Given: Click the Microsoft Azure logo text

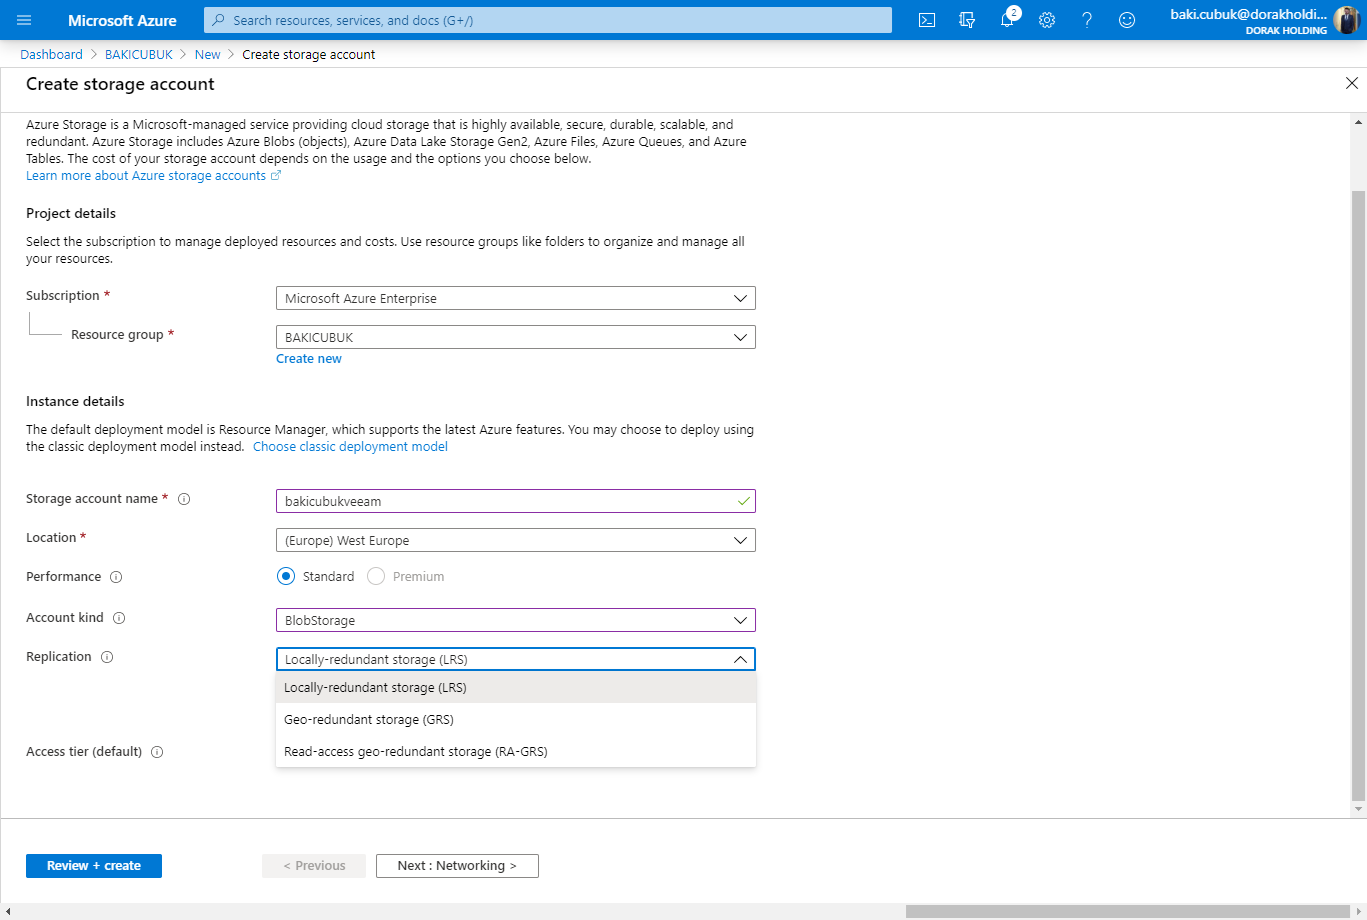Looking at the screenshot, I should coord(122,20).
